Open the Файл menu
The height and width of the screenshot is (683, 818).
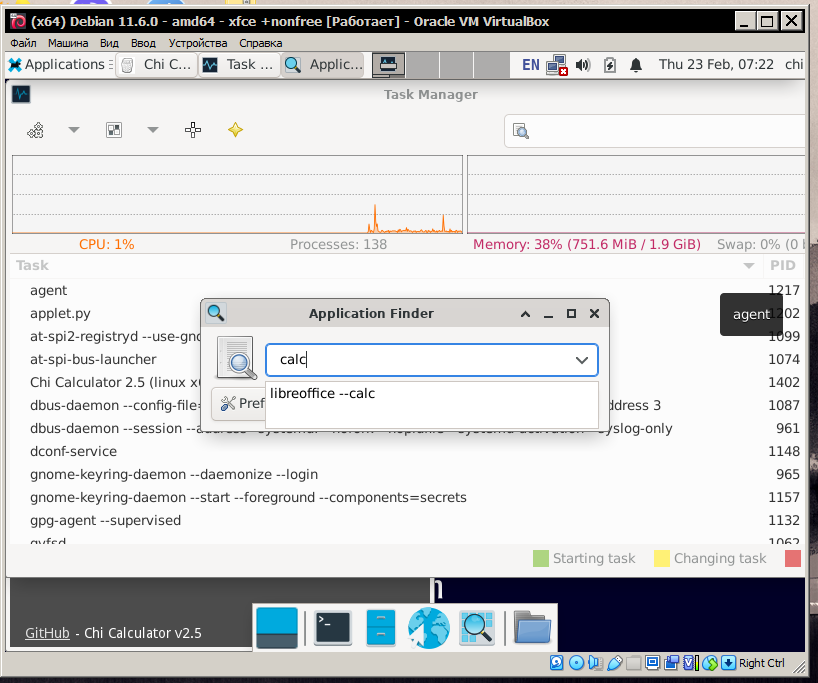point(23,43)
